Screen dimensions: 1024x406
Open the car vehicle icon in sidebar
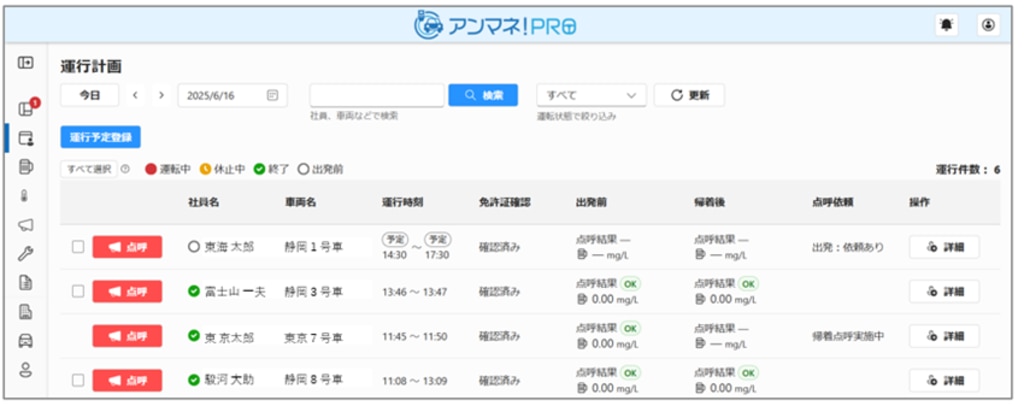(x=27, y=340)
